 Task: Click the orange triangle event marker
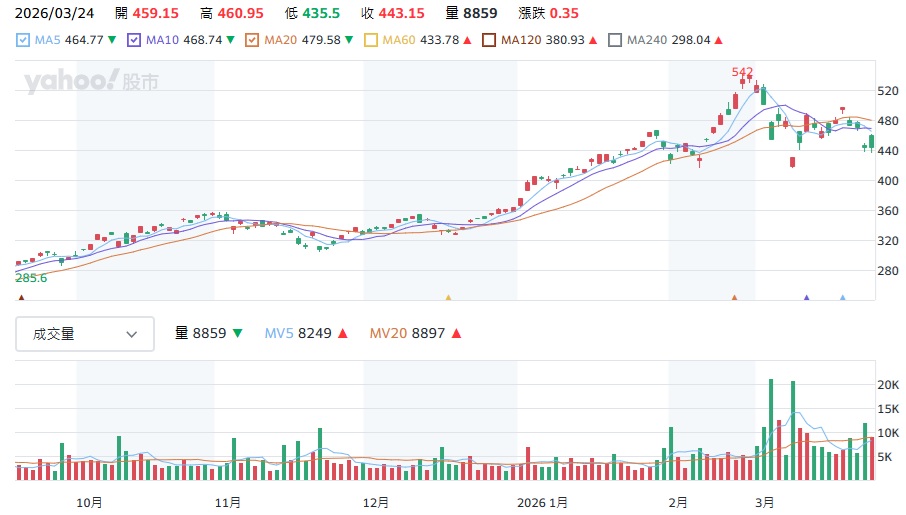[734, 297]
